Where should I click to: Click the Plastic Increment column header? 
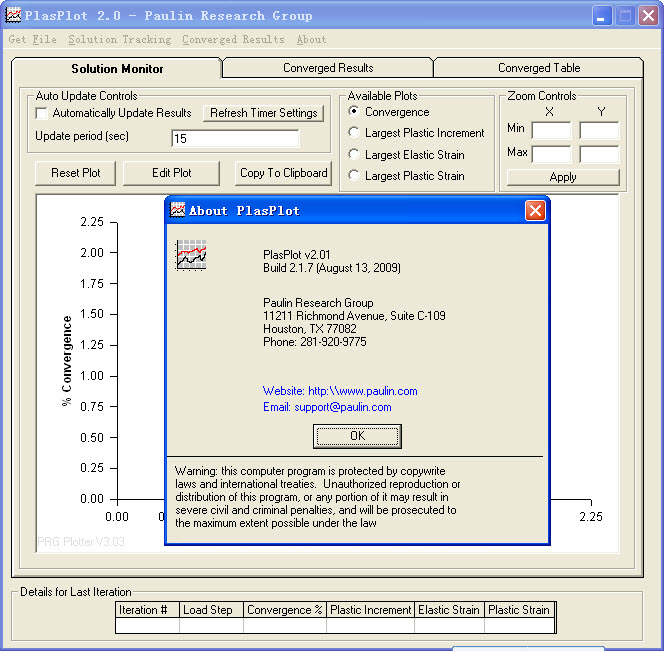(371, 609)
